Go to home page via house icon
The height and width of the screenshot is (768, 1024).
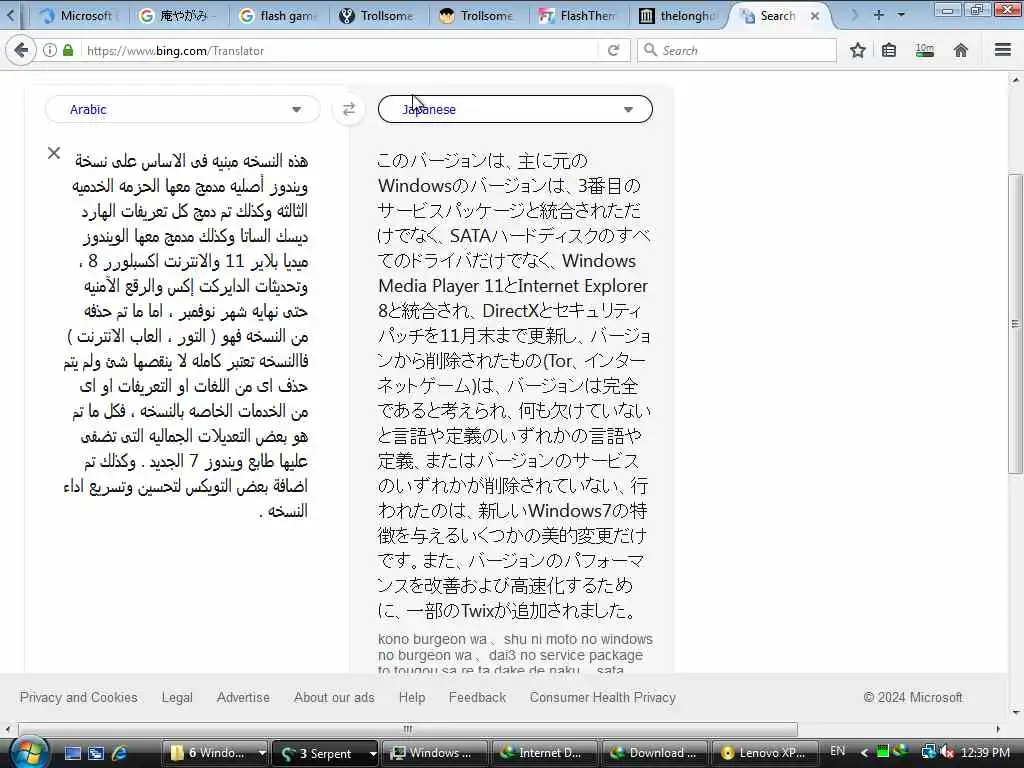tap(961, 50)
